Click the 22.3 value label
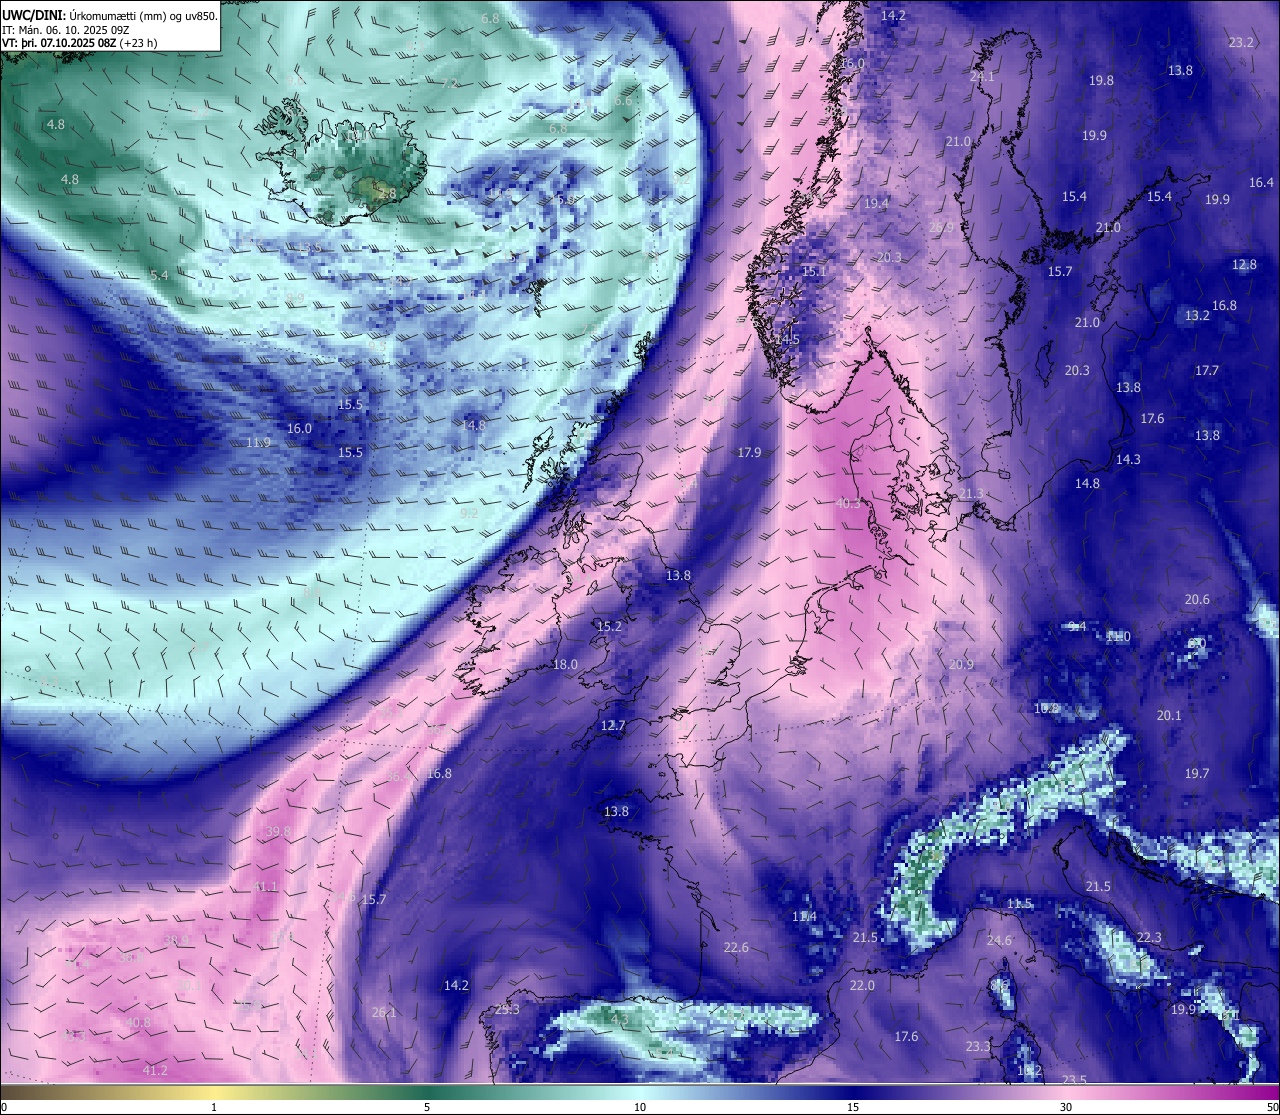Viewport: 1280px width, 1115px height. (x=1149, y=937)
